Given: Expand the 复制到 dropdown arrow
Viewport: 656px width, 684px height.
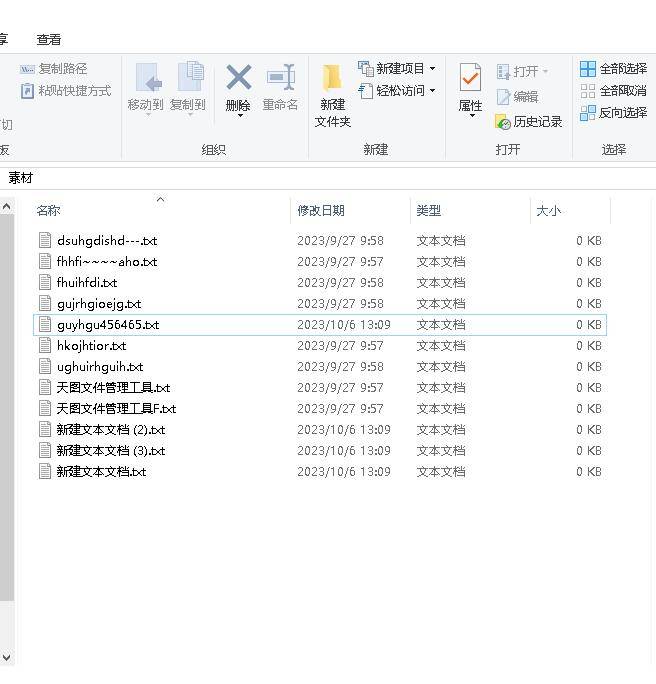Looking at the screenshot, I should (x=190, y=115).
